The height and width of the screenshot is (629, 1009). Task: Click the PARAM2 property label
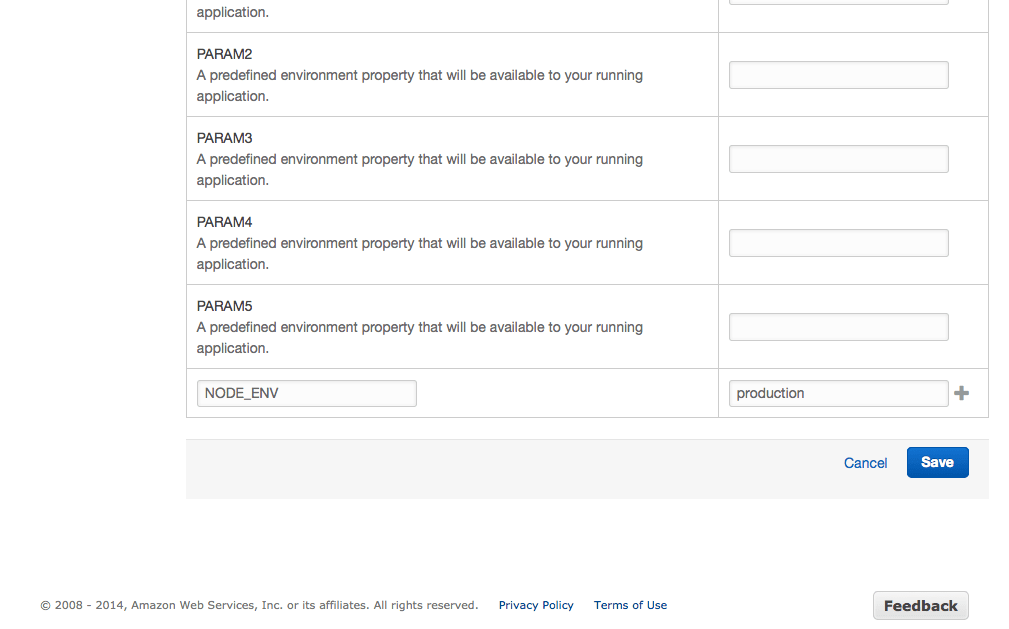coord(224,54)
